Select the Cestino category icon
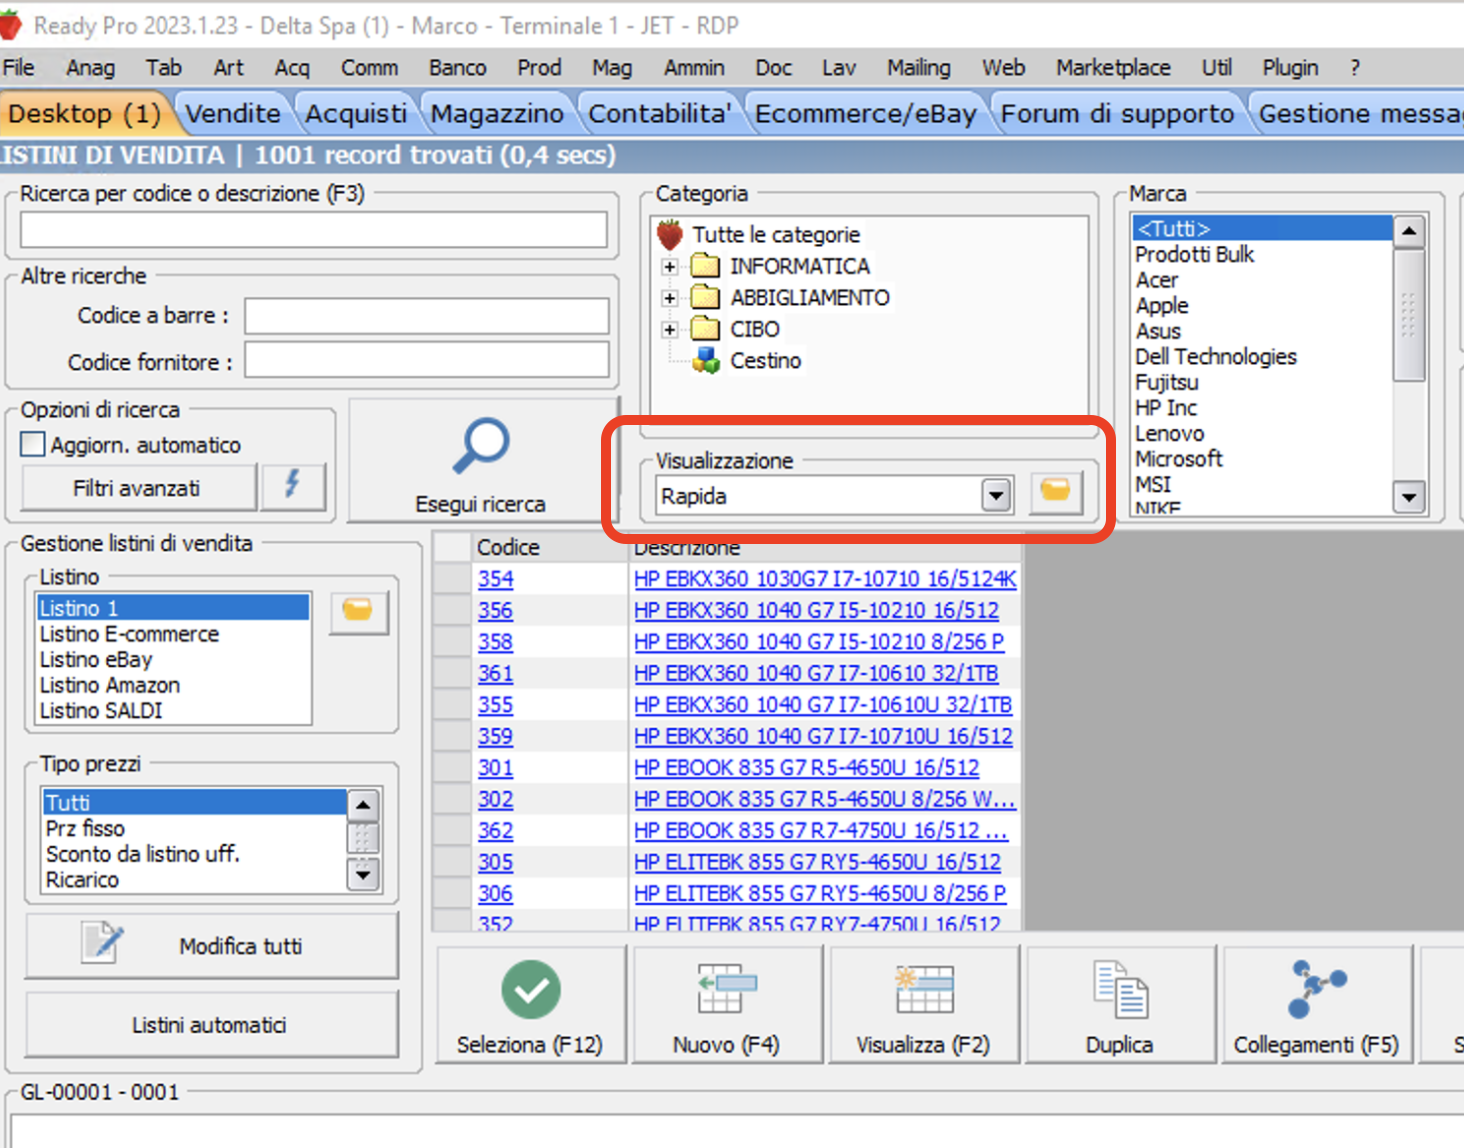The width and height of the screenshot is (1464, 1148). (x=707, y=360)
